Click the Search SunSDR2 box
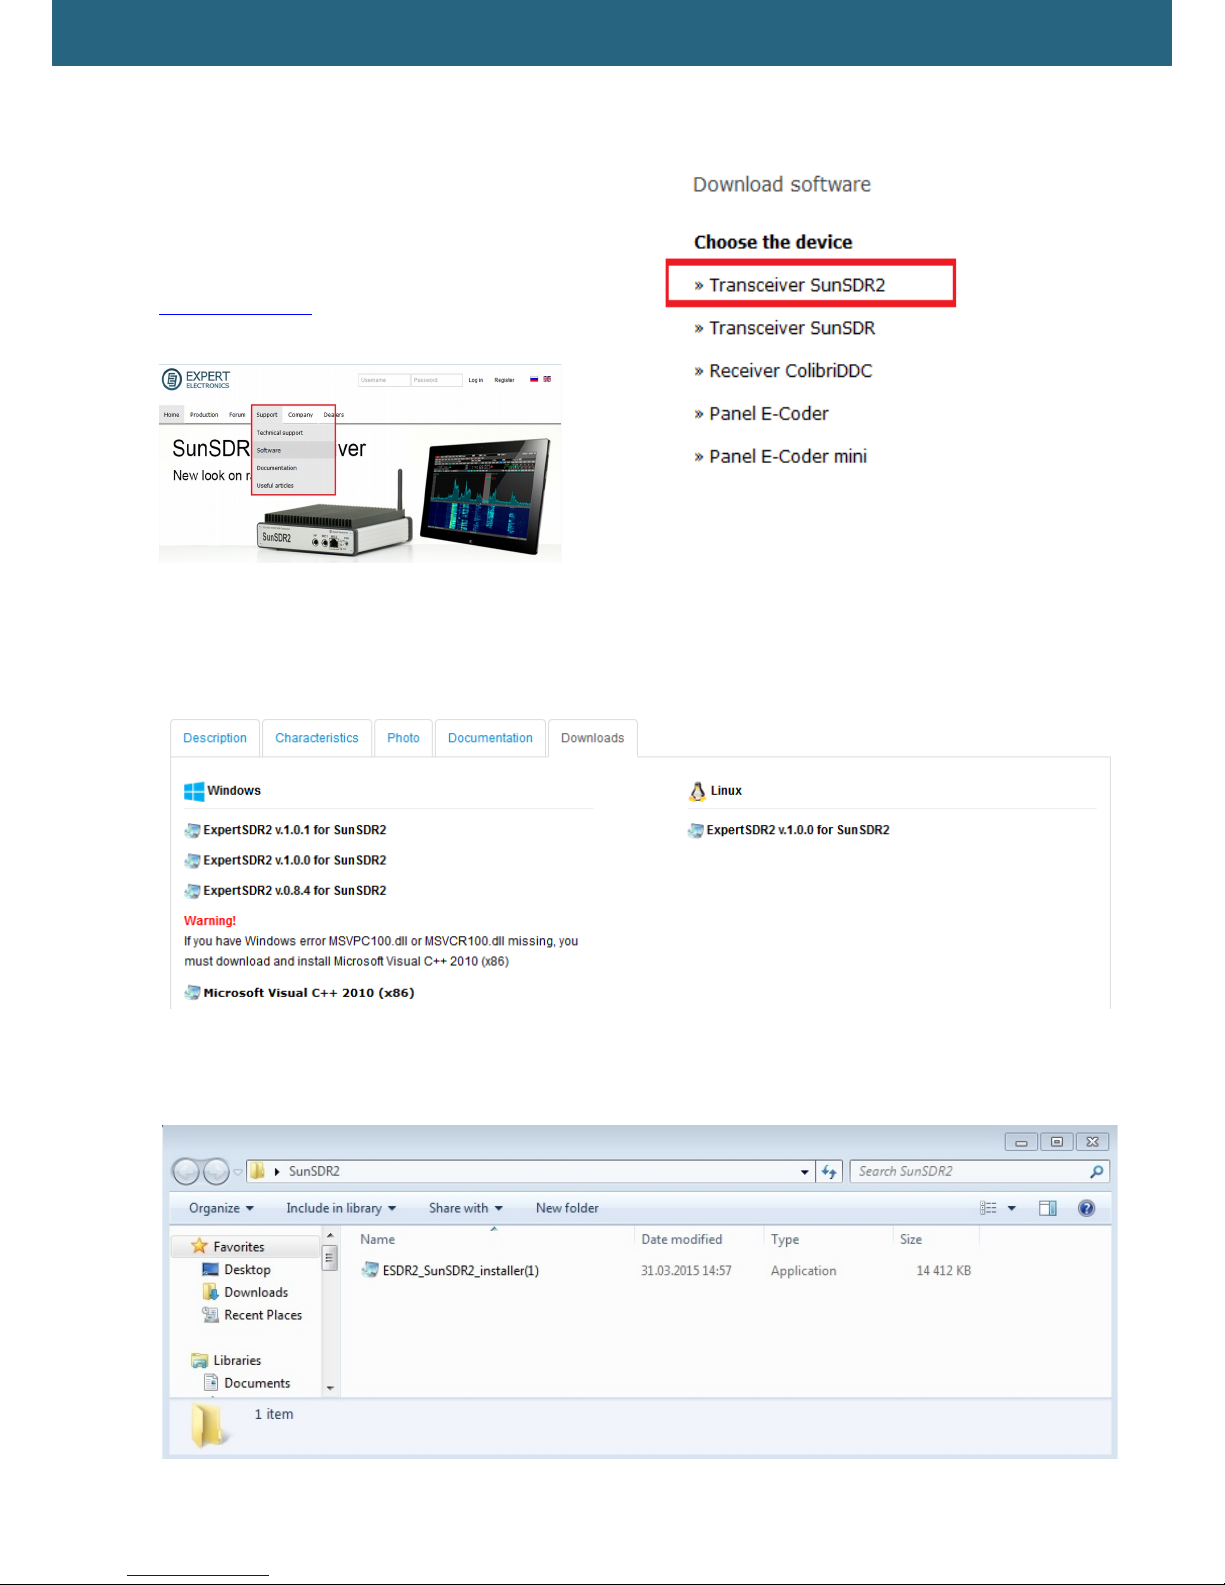 coord(980,1171)
